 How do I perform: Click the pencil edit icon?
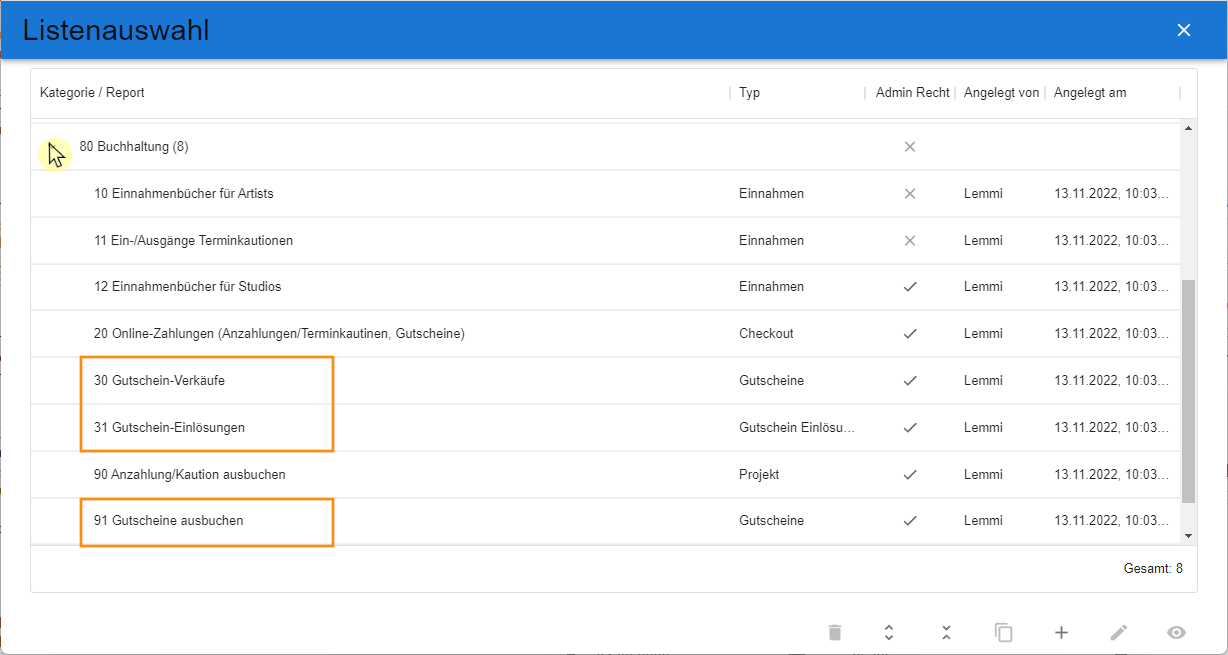coord(1119,632)
